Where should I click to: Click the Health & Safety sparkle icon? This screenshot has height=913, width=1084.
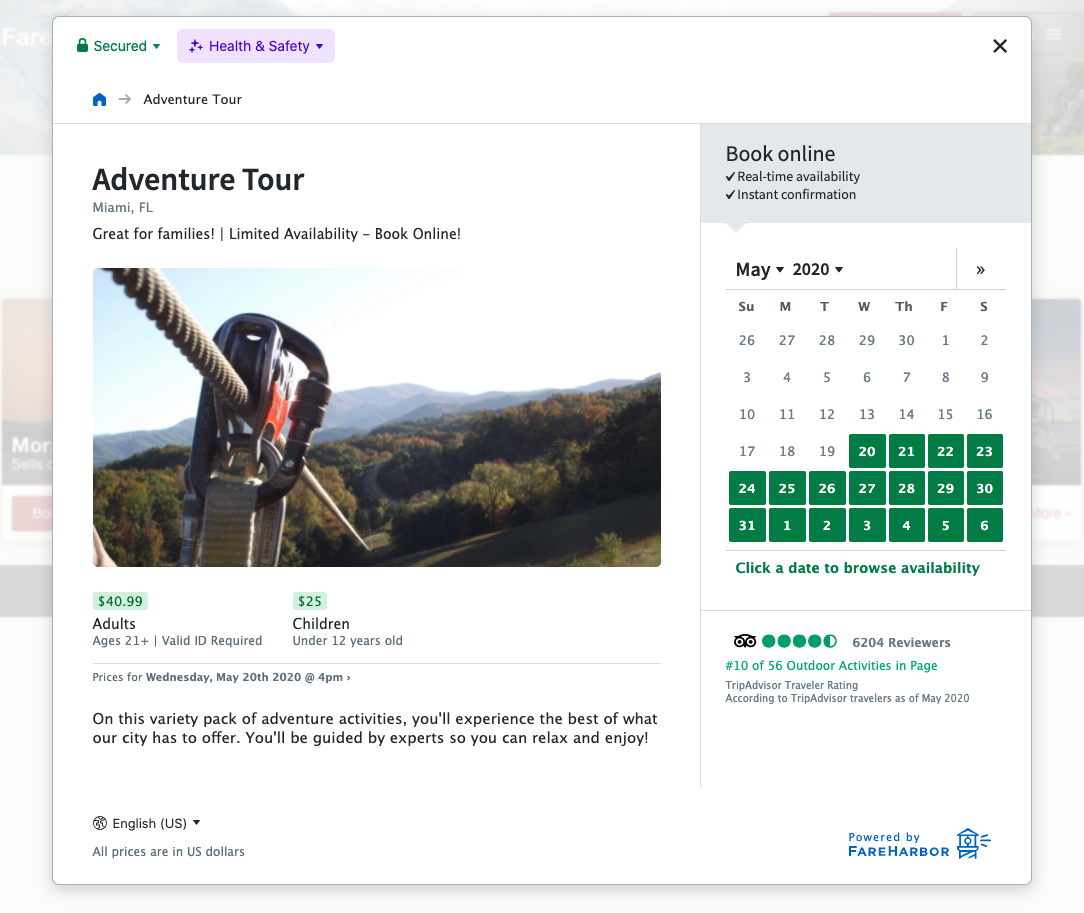[196, 46]
